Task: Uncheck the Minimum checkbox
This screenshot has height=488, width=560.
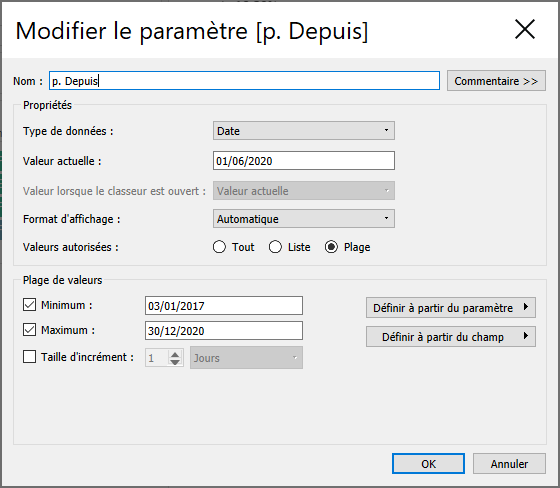Action: [29, 305]
